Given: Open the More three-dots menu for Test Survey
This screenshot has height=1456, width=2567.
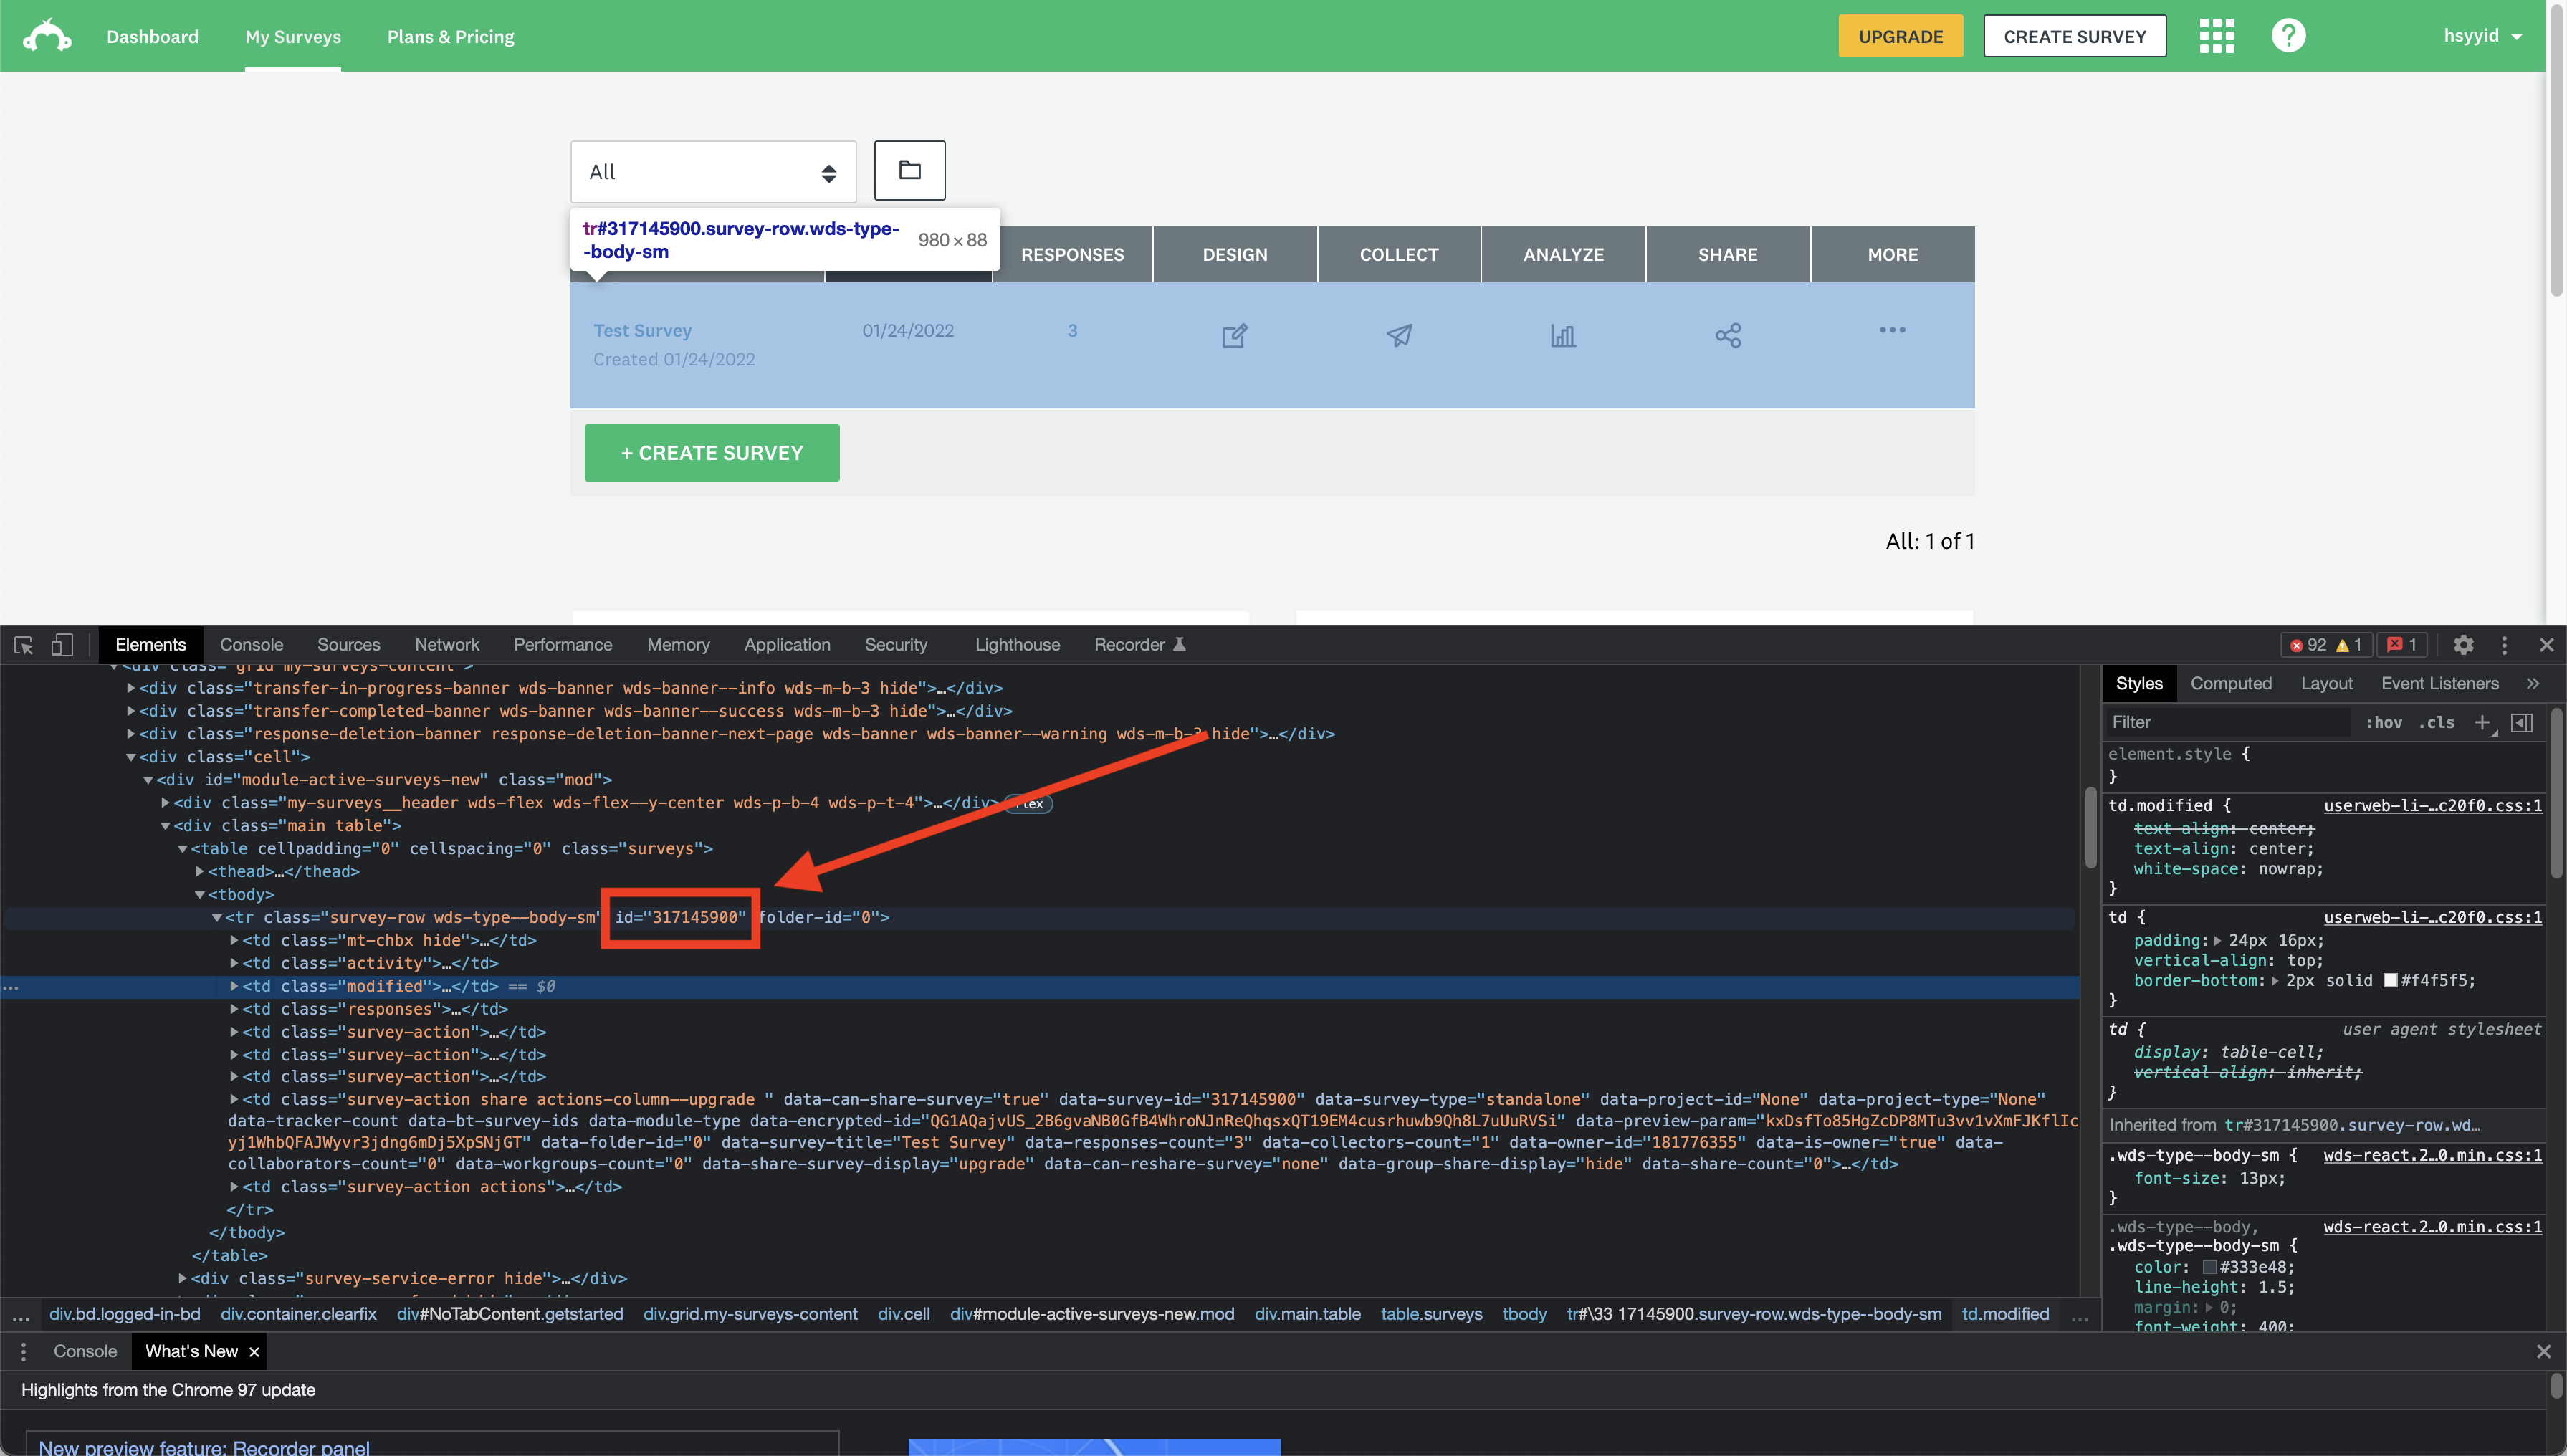Looking at the screenshot, I should [x=1892, y=330].
